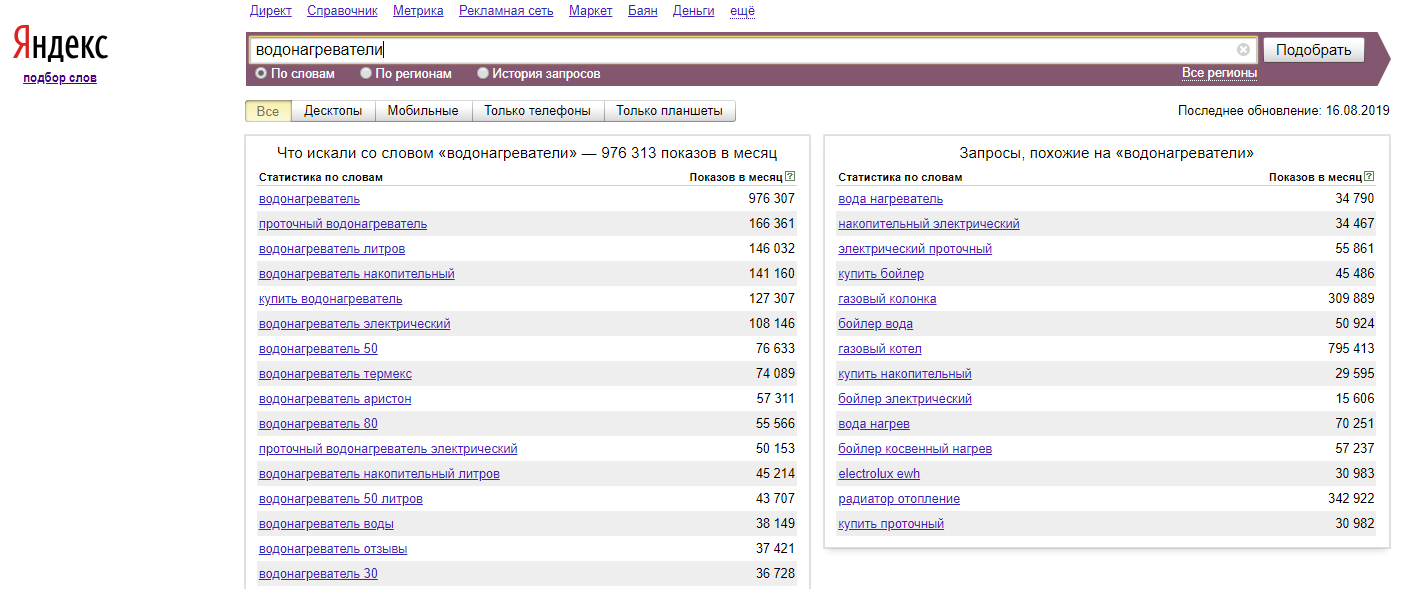The image size is (1411, 589).
Task: Click the 'проточный водонагреватель' keyword link
Action: [x=342, y=224]
